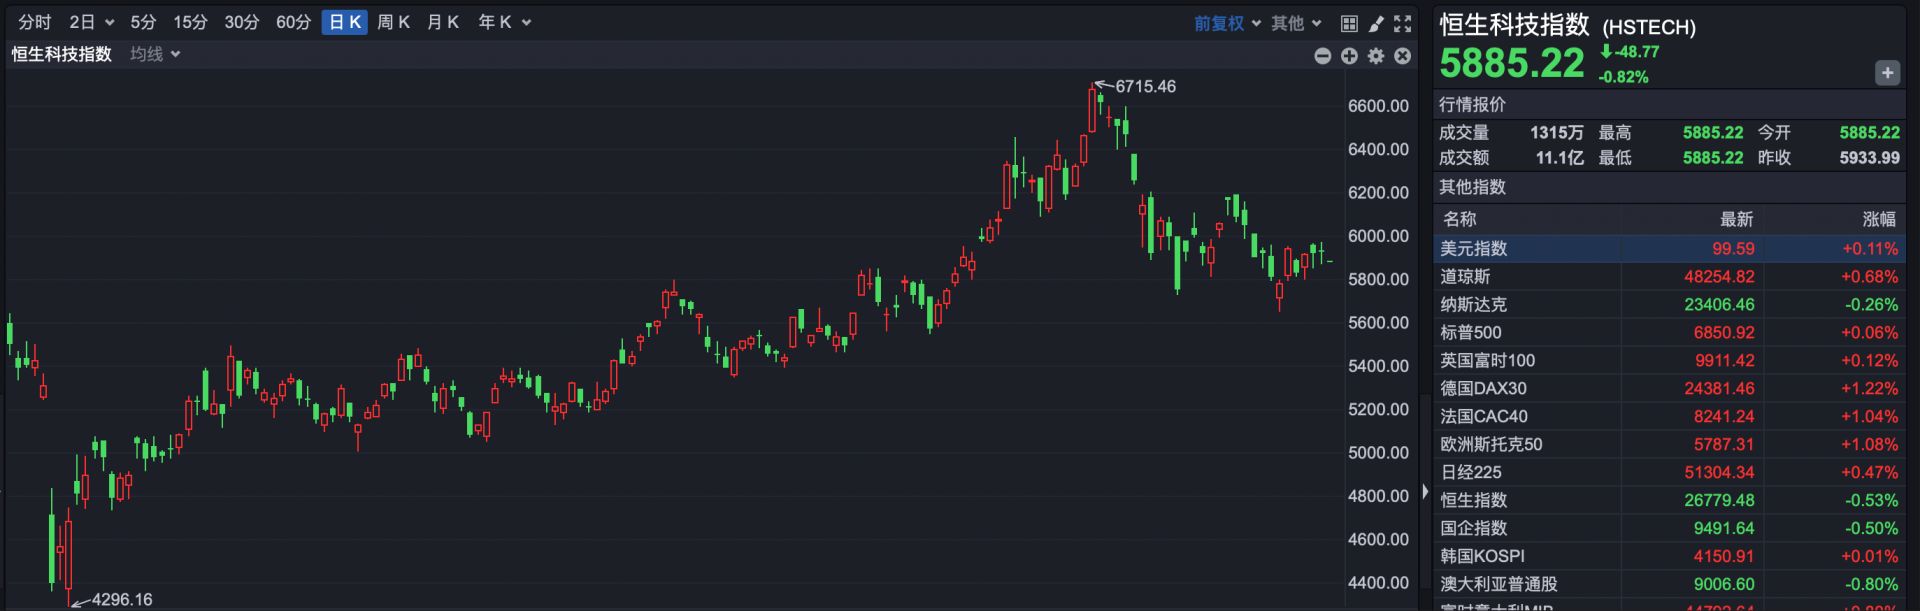Open 月K monthly chart tab

(442, 22)
